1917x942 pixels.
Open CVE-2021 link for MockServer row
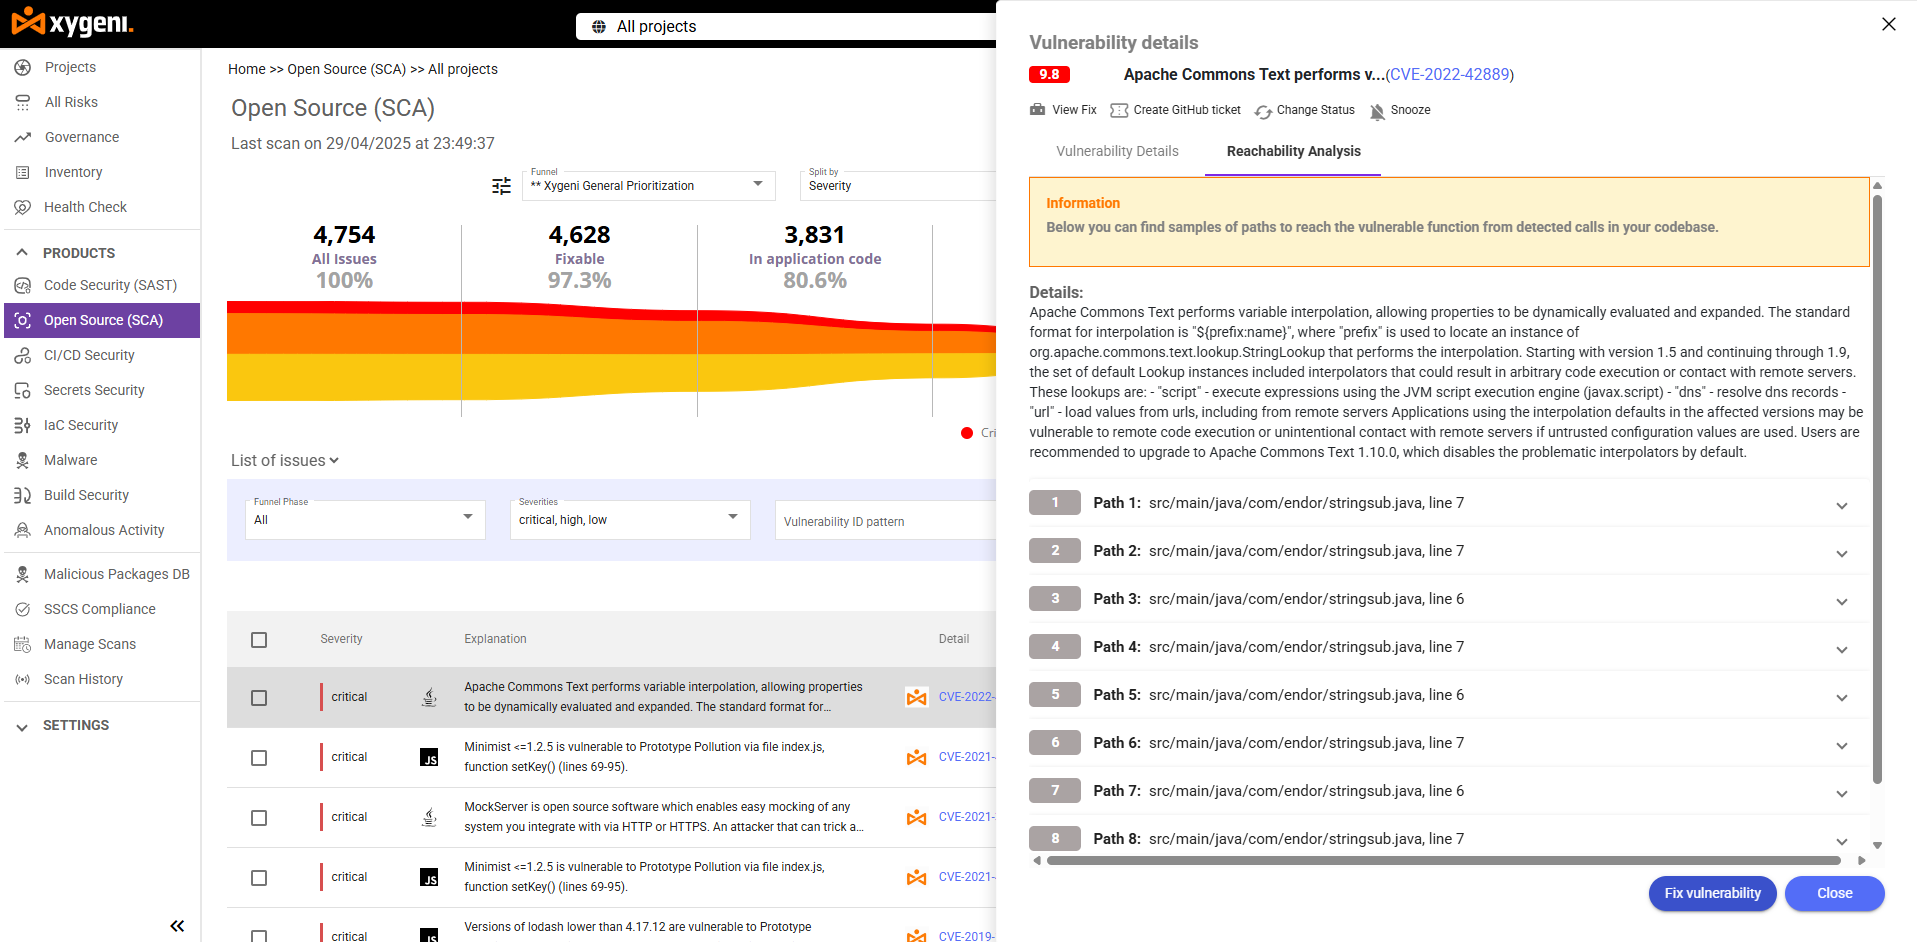(966, 817)
